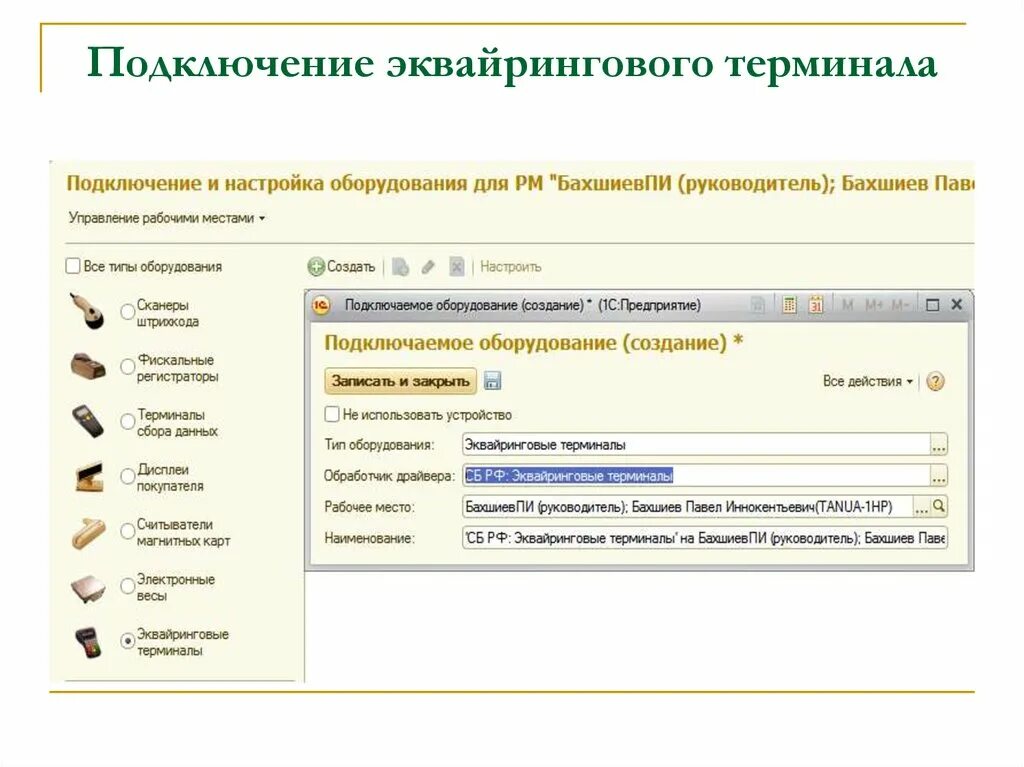
Task: Close the Подключаемое оборудование dialog
Action: pyautogui.click(x=957, y=304)
